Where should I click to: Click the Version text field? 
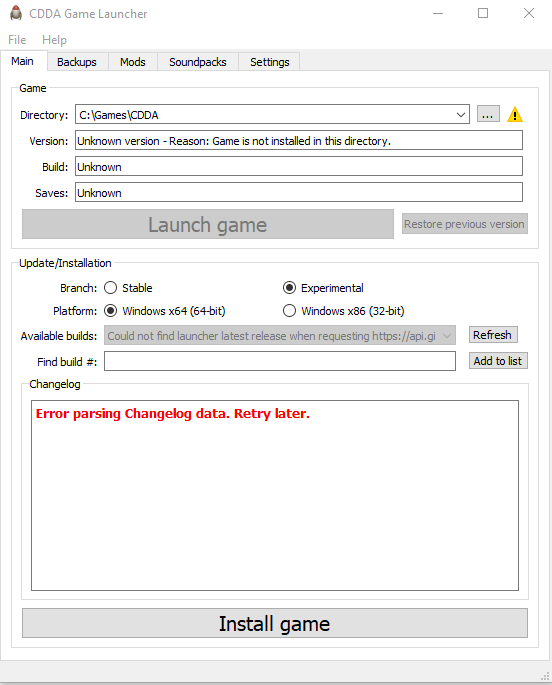click(299, 141)
